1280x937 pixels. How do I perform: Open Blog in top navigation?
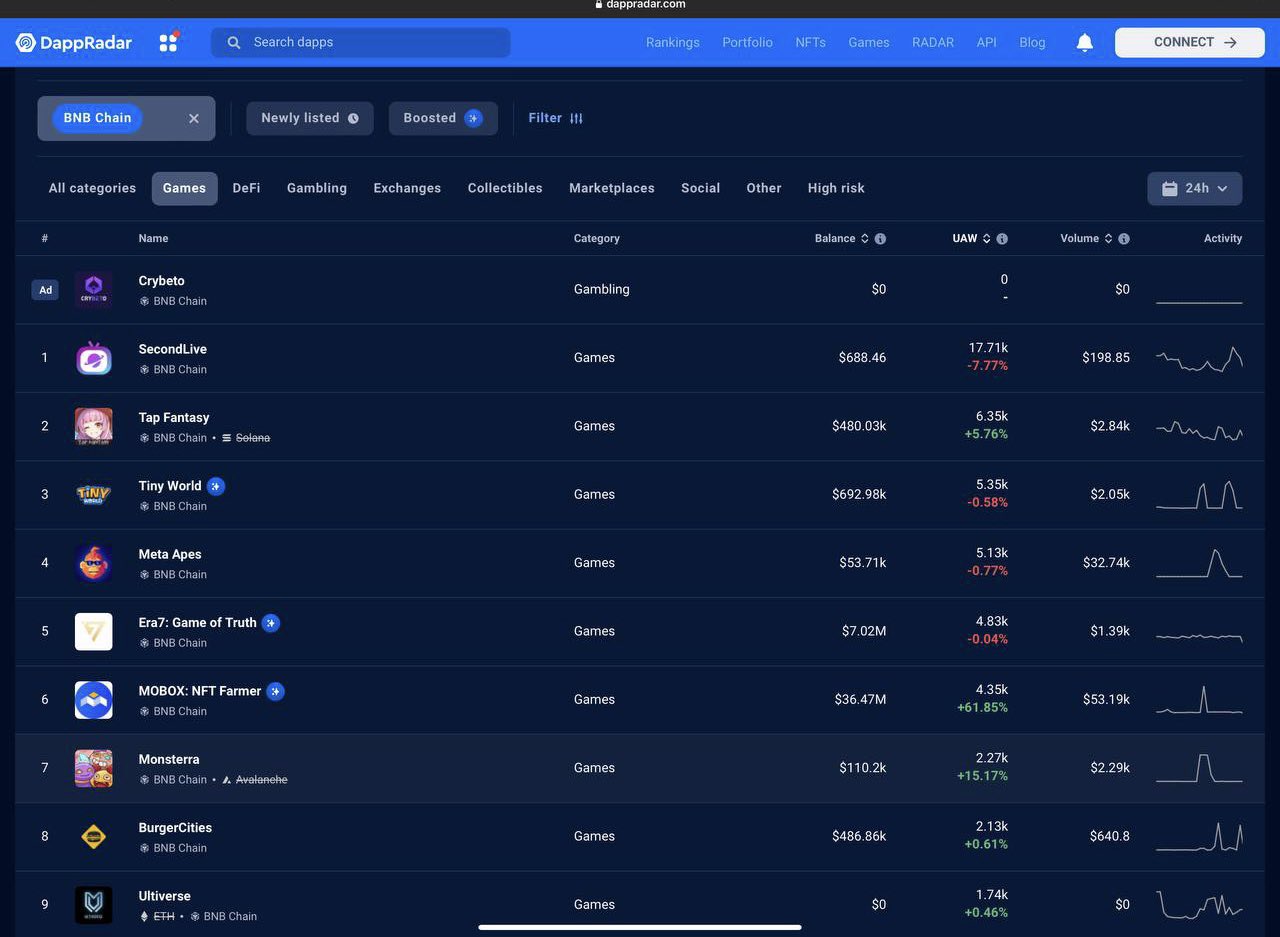point(1032,42)
